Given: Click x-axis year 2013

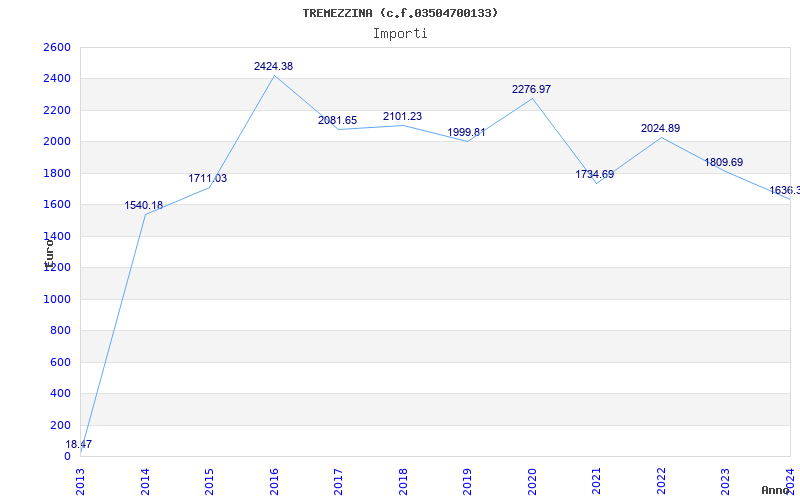Looking at the screenshot, I should click(x=81, y=481).
